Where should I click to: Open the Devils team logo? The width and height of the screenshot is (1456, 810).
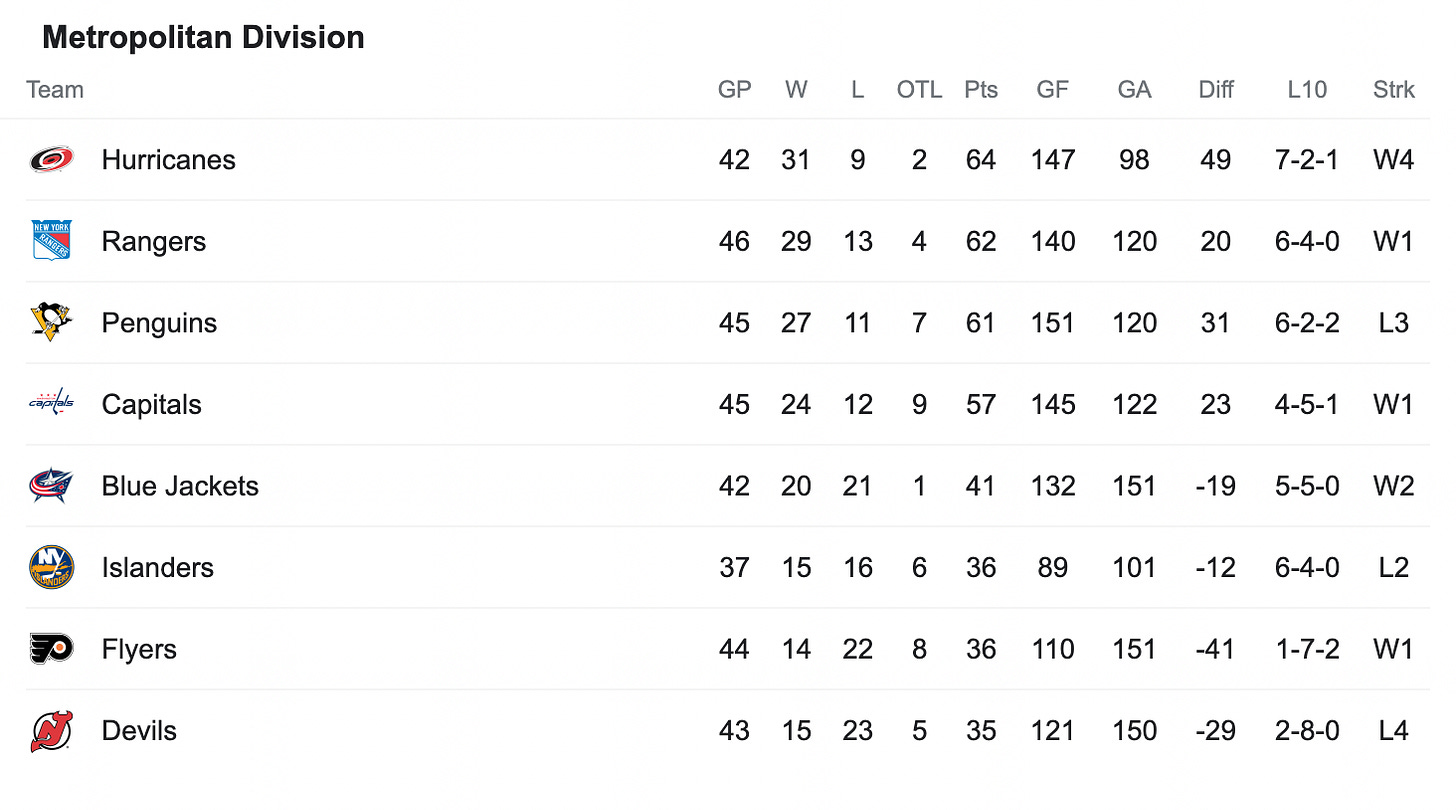[51, 730]
